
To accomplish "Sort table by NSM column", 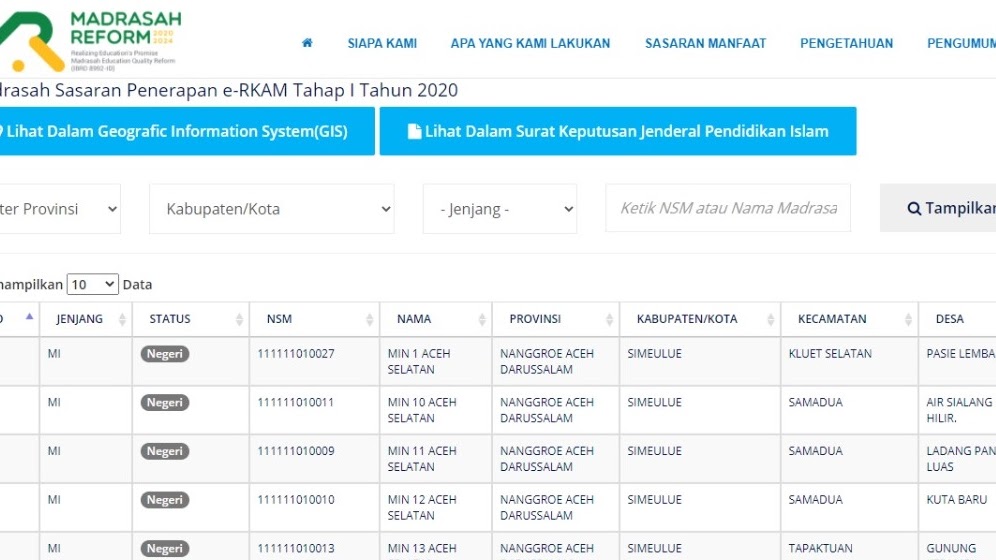I will pos(314,319).
